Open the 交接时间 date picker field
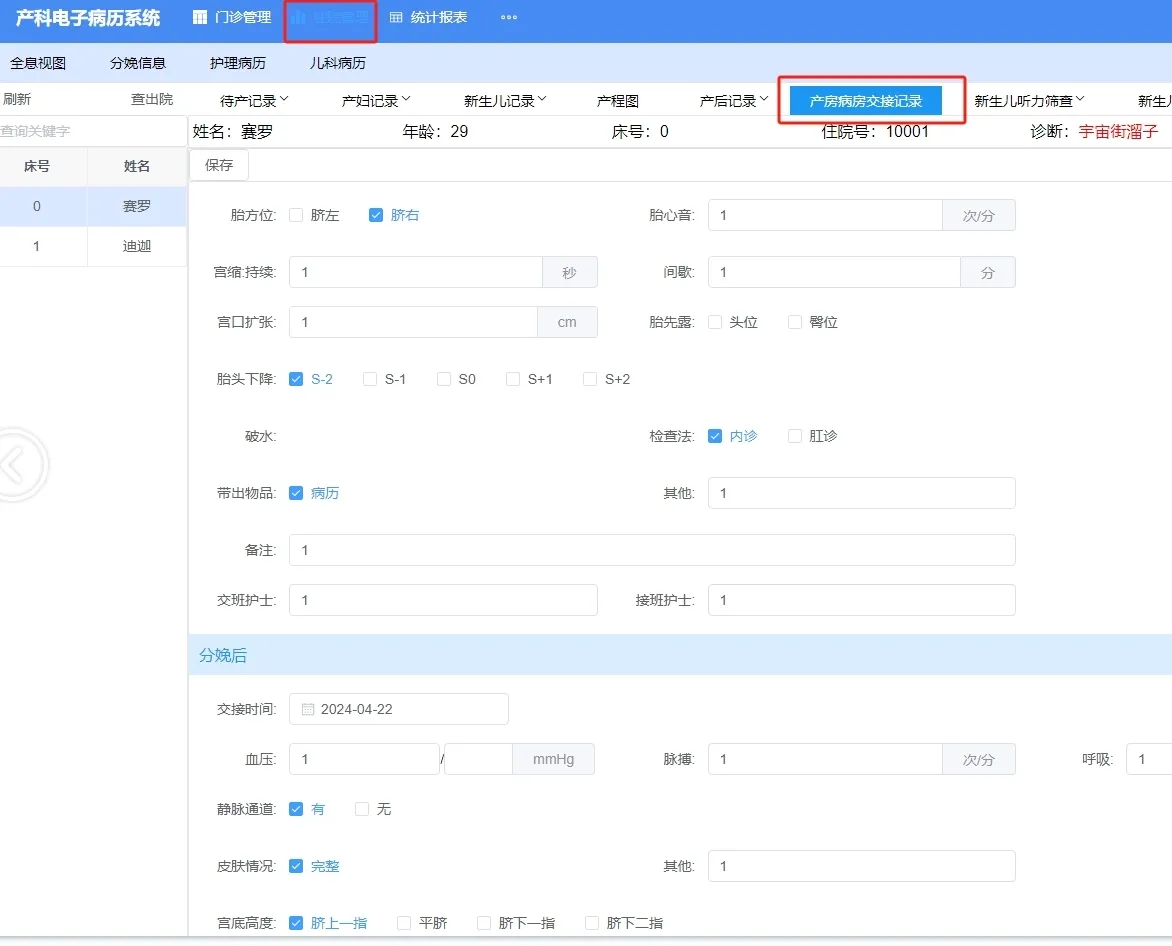The width and height of the screenshot is (1172, 946). [x=398, y=709]
